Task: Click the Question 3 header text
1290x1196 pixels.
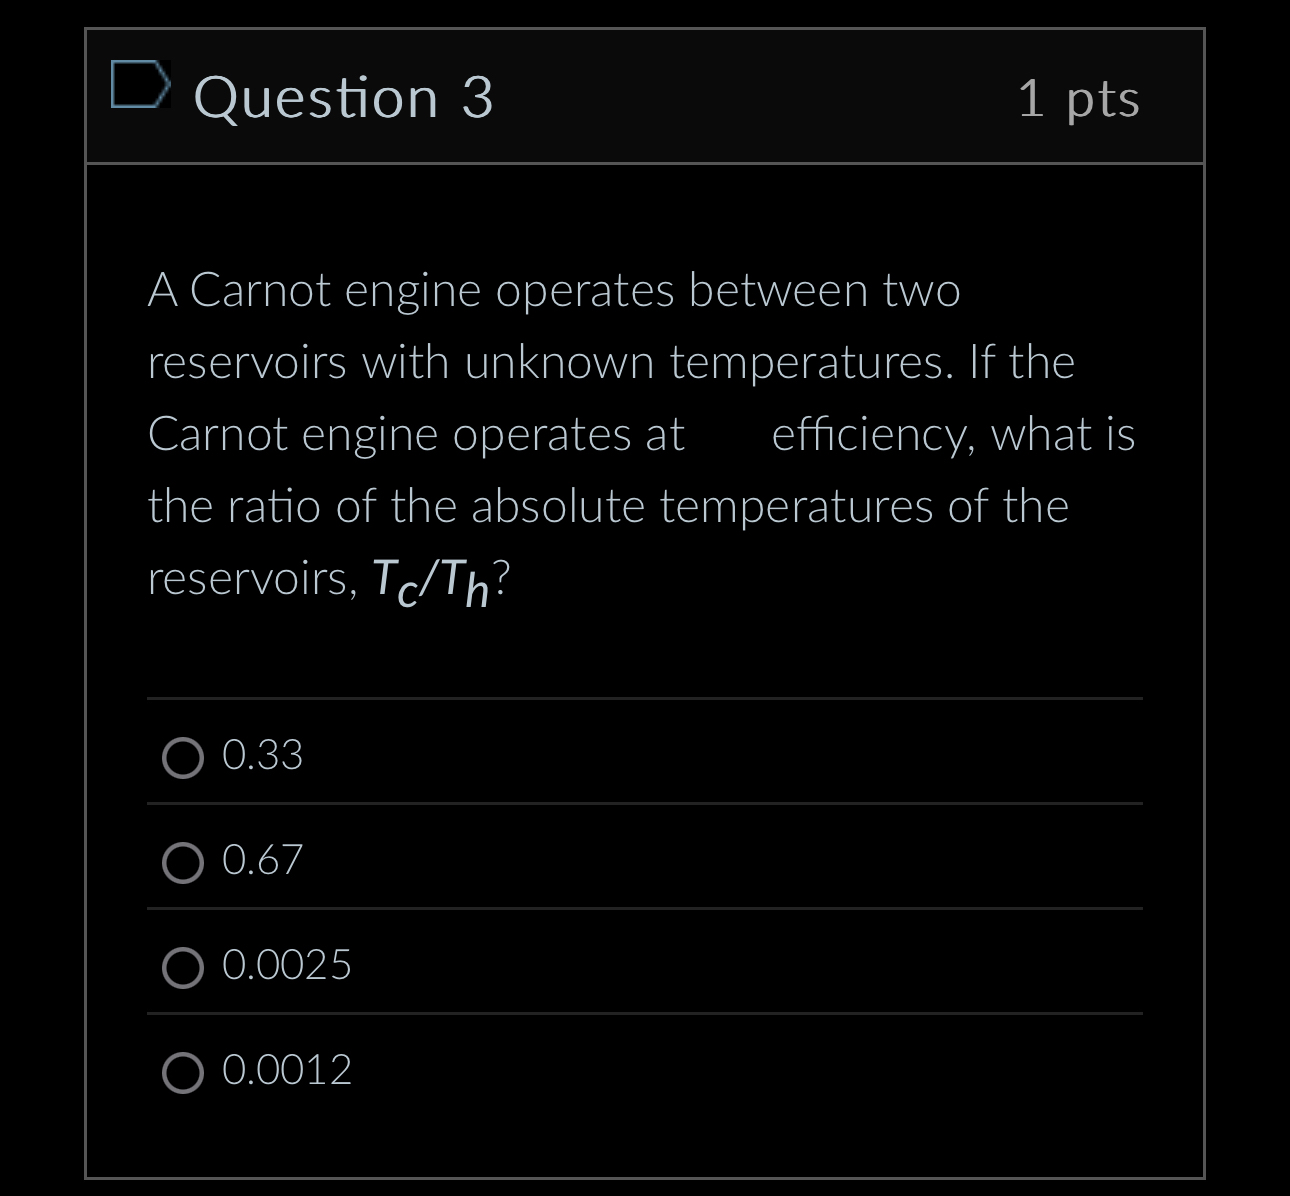Action: 342,97
